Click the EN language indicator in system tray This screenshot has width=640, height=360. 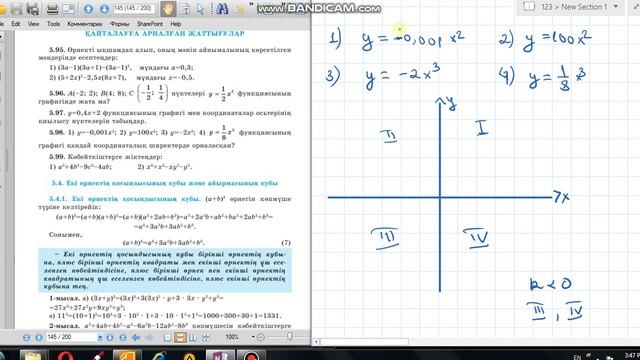coord(577,357)
